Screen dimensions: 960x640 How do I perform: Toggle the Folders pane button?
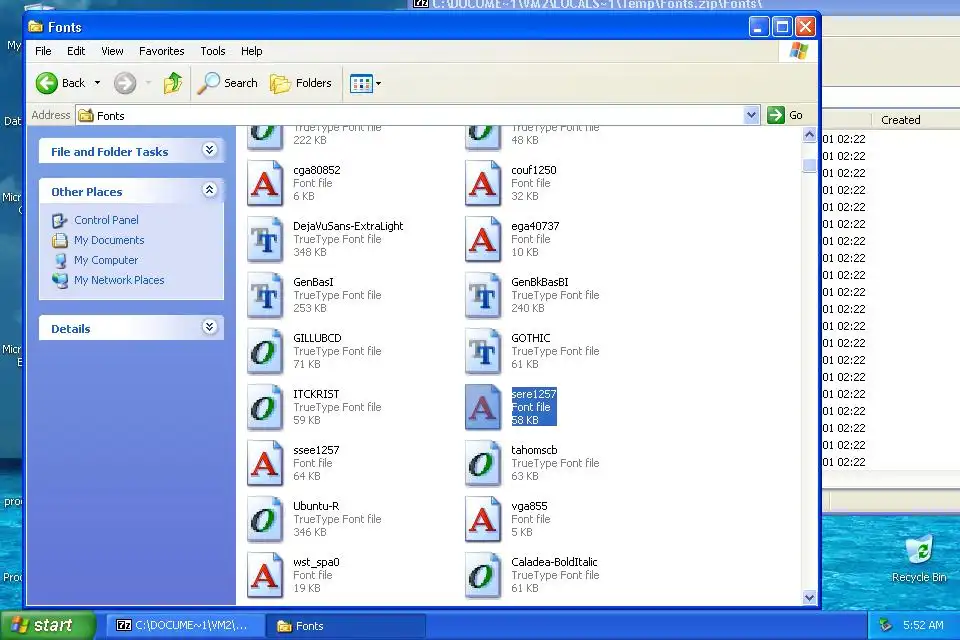pos(301,83)
